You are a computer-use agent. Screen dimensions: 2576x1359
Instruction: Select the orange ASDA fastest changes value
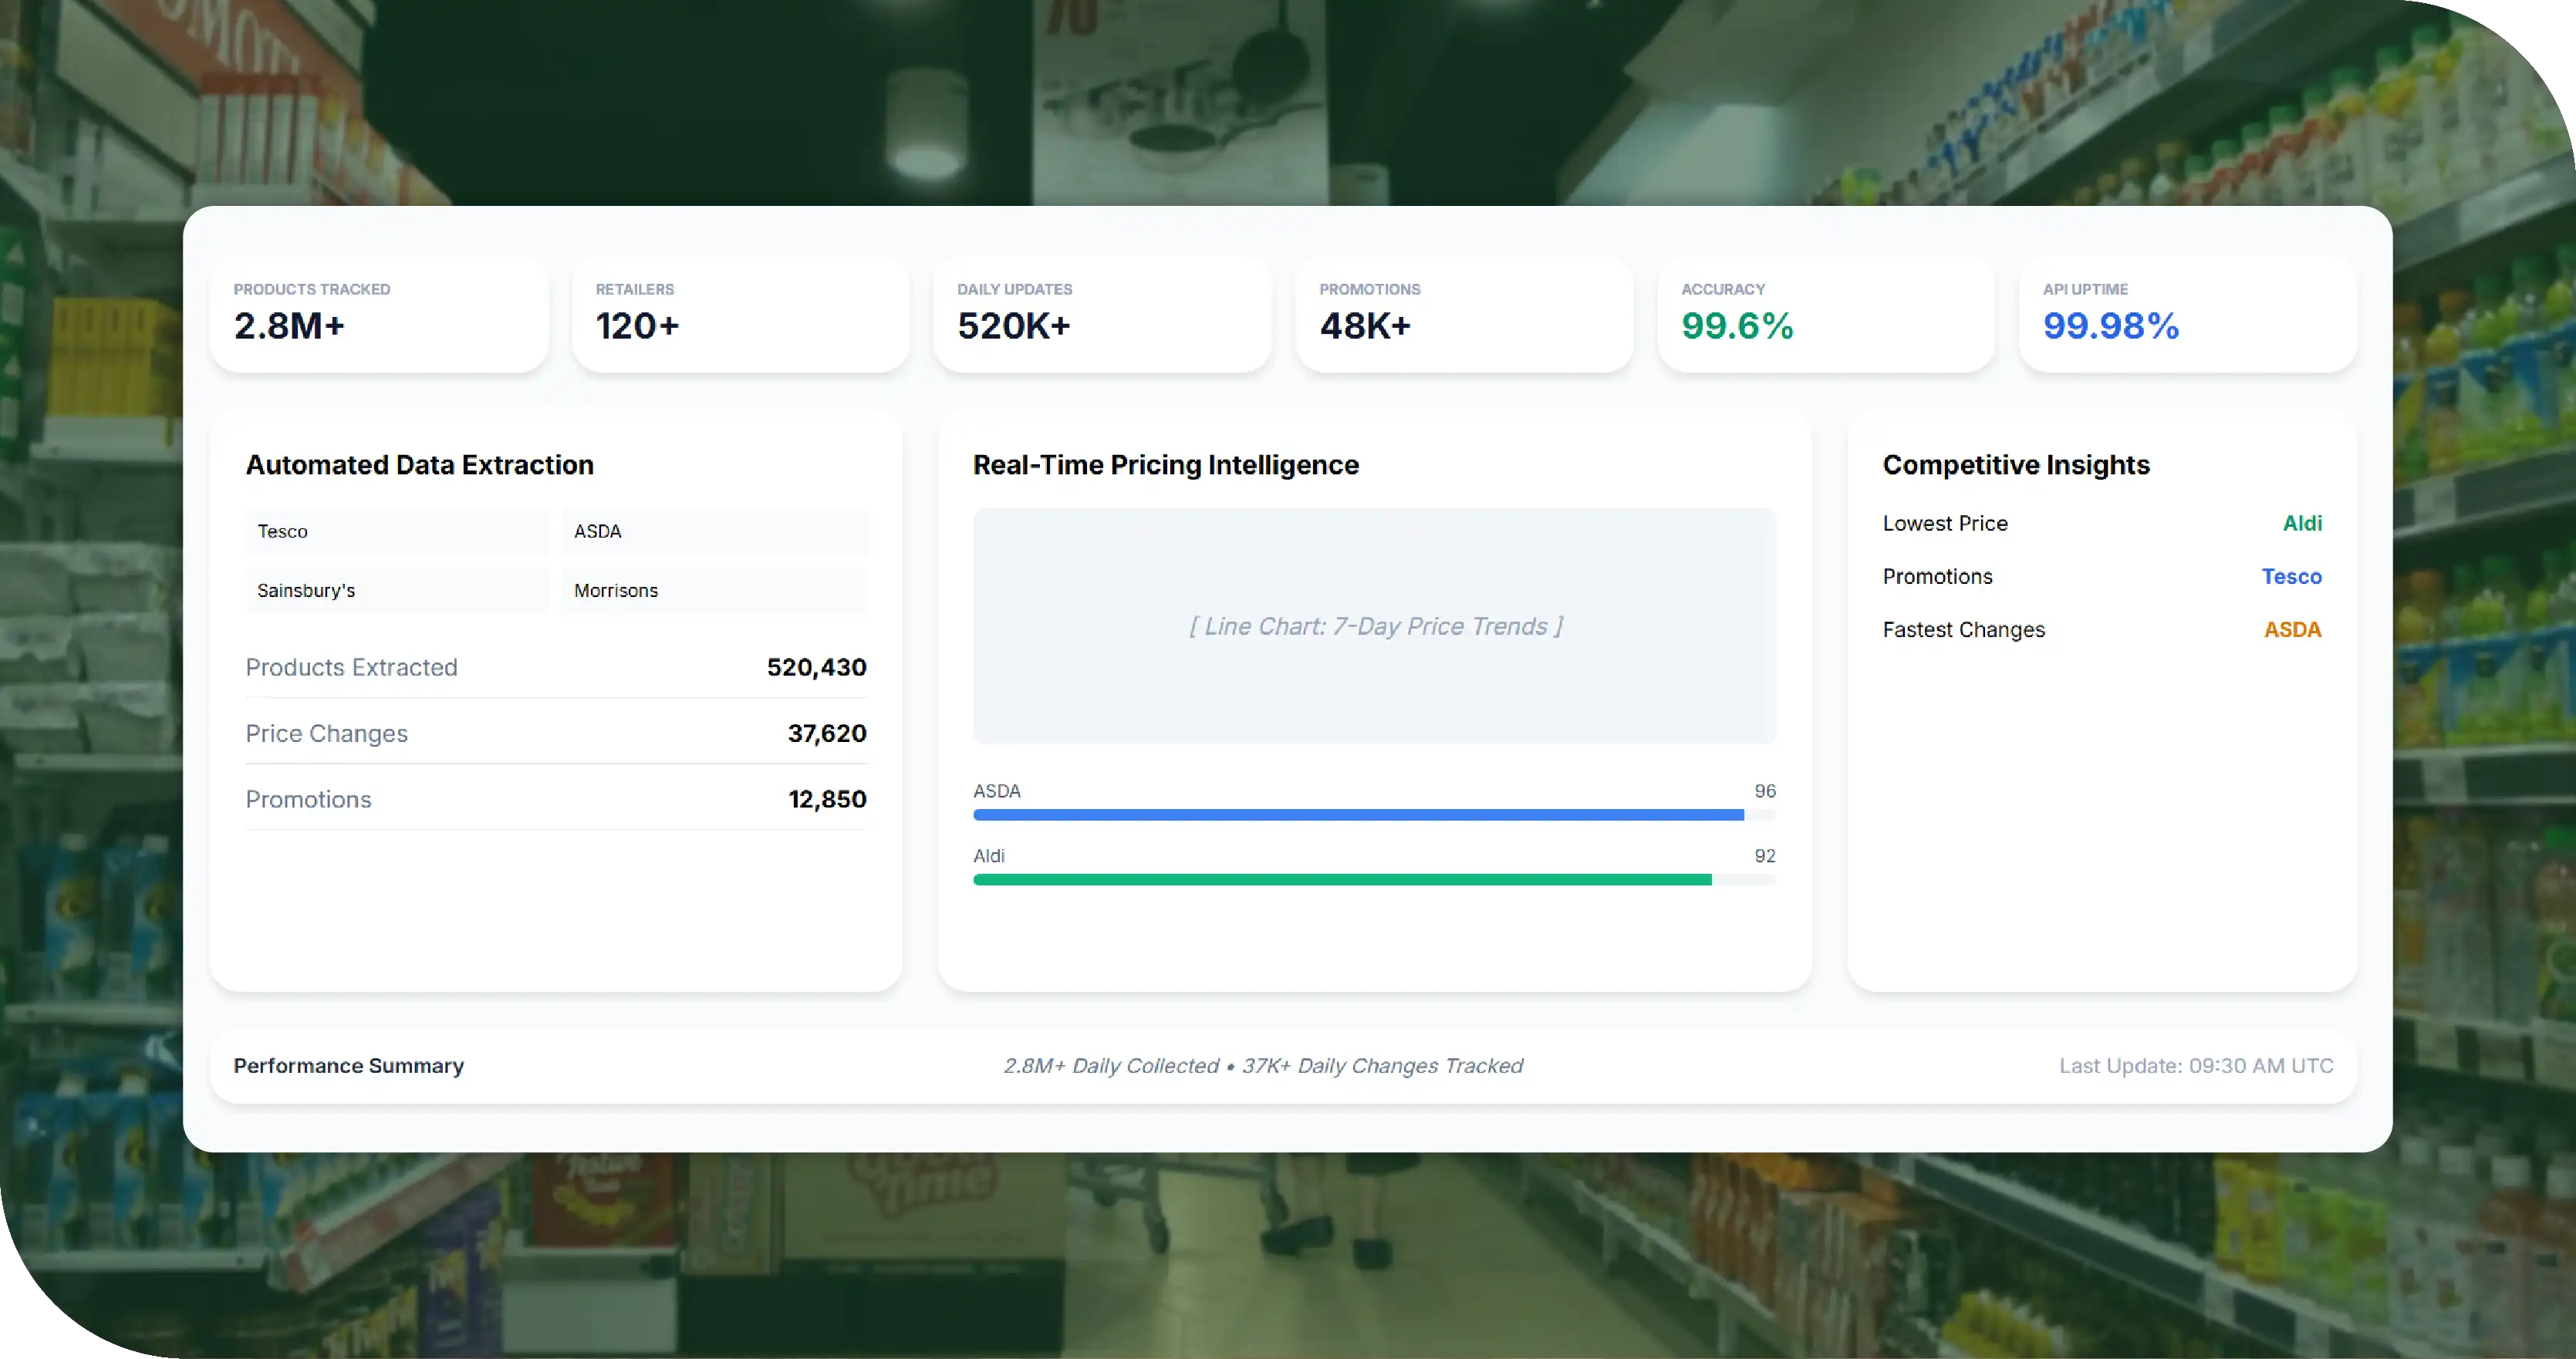pos(2293,629)
